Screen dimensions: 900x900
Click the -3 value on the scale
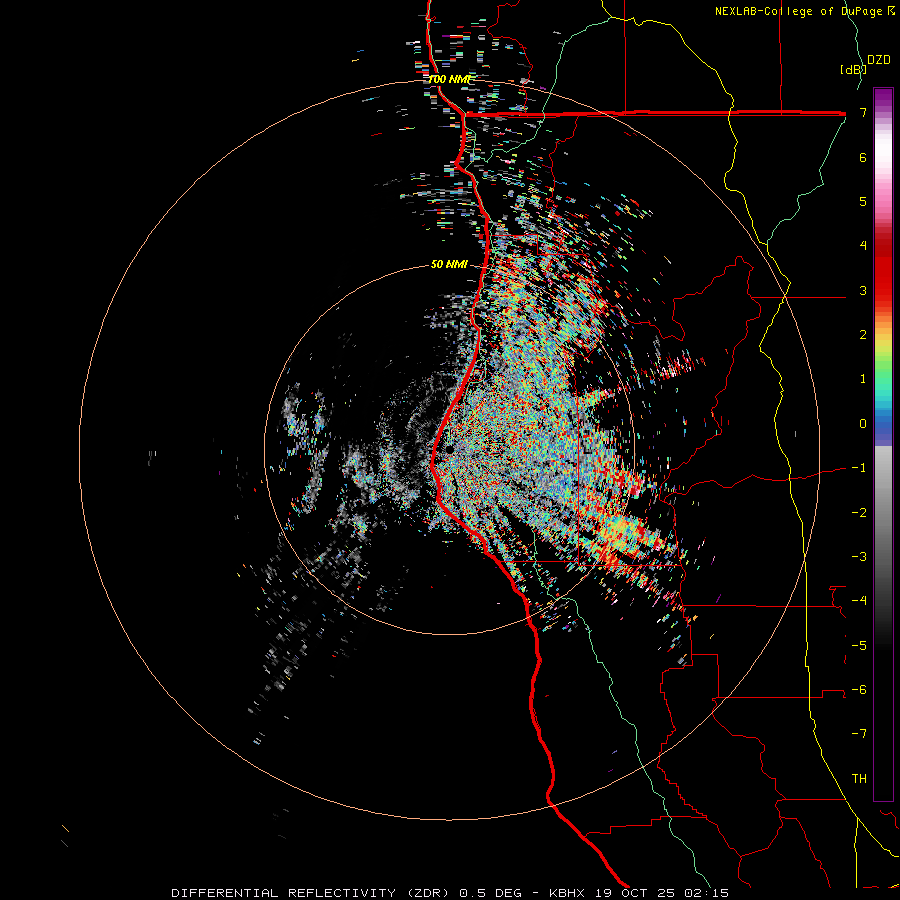[x=859, y=557]
